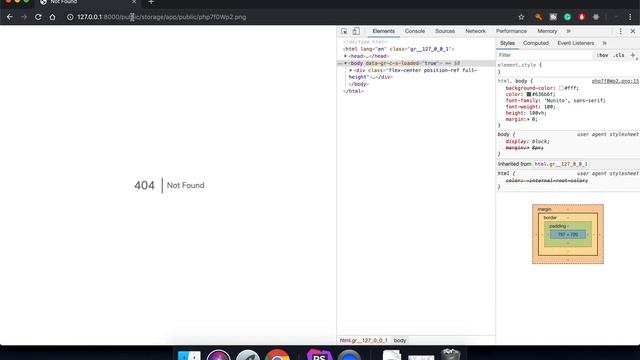
Task: Close the Not Found browser tab
Action: coord(134,2)
